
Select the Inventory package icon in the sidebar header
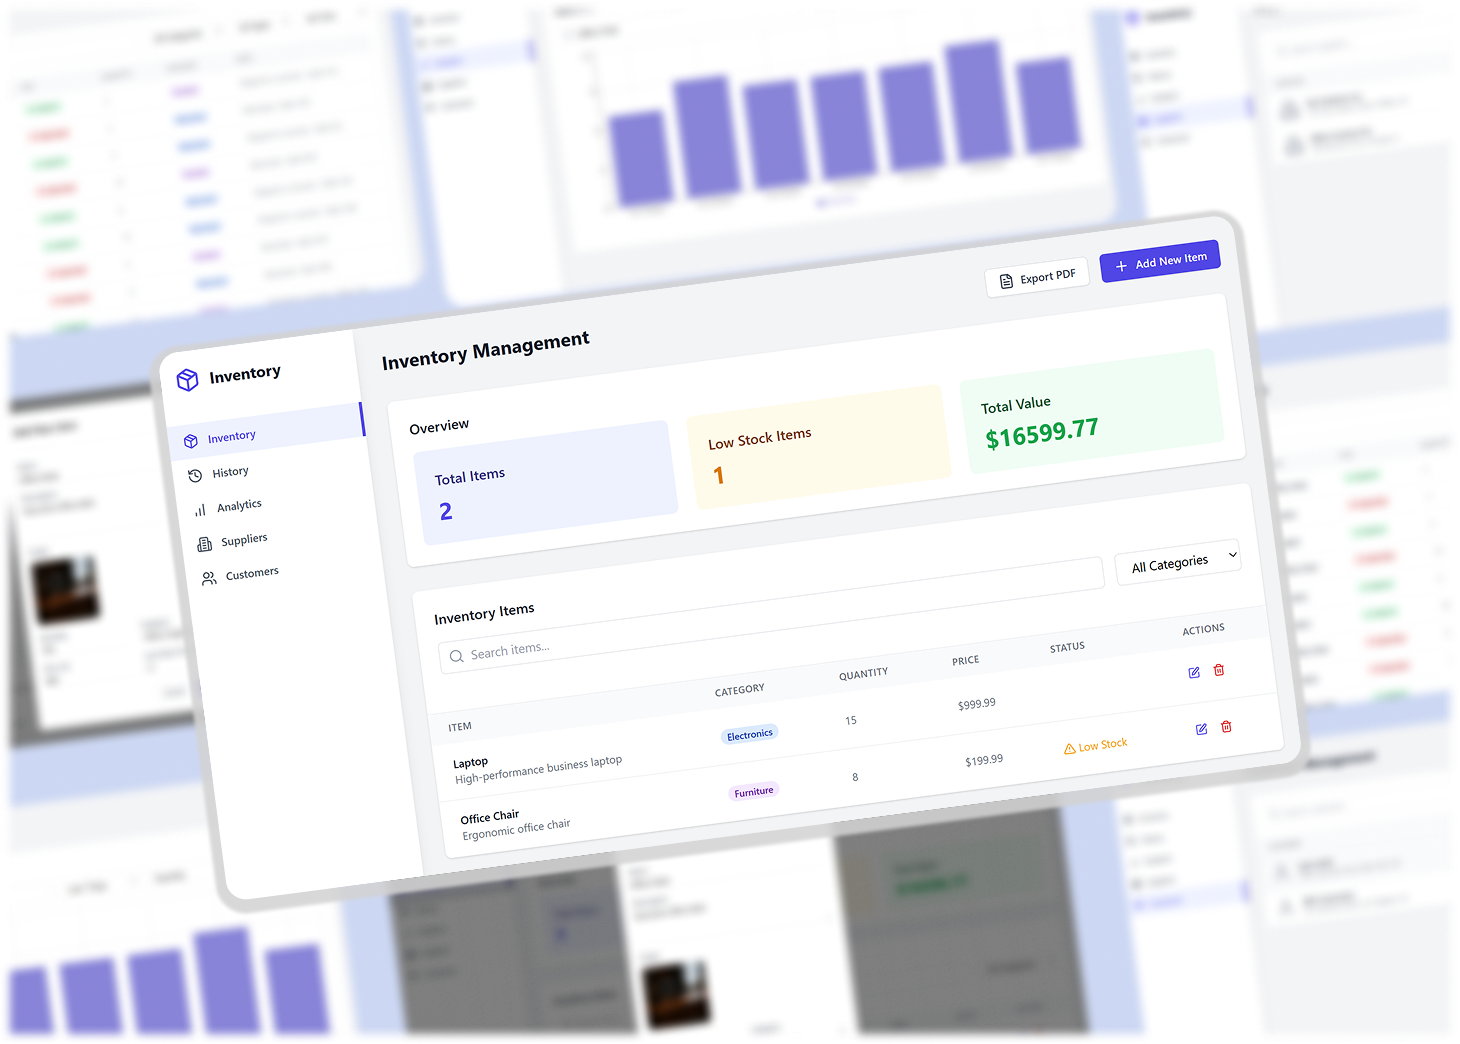coord(188,379)
